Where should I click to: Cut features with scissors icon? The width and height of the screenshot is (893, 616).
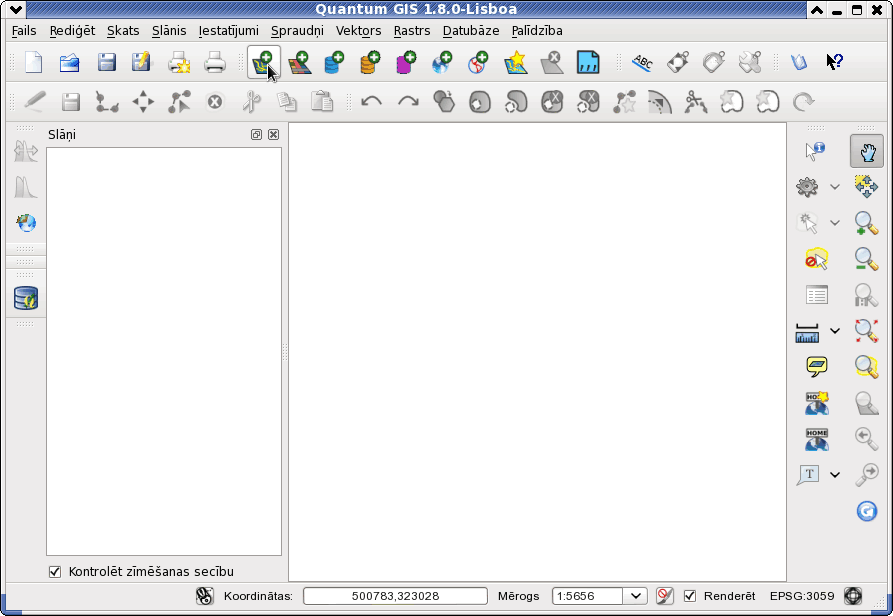(251, 102)
